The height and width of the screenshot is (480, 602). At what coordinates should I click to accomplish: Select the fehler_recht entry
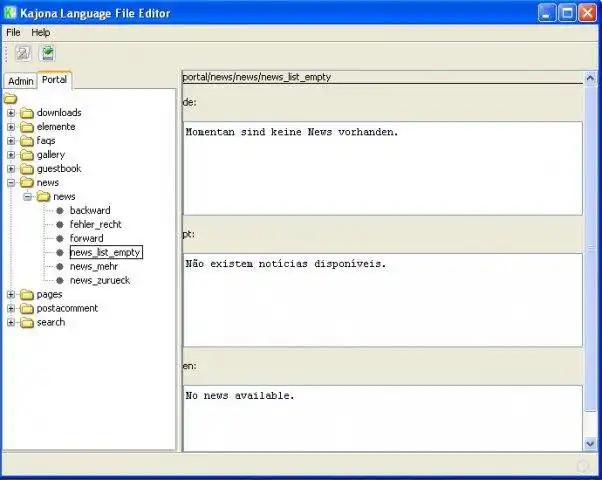click(x=95, y=224)
